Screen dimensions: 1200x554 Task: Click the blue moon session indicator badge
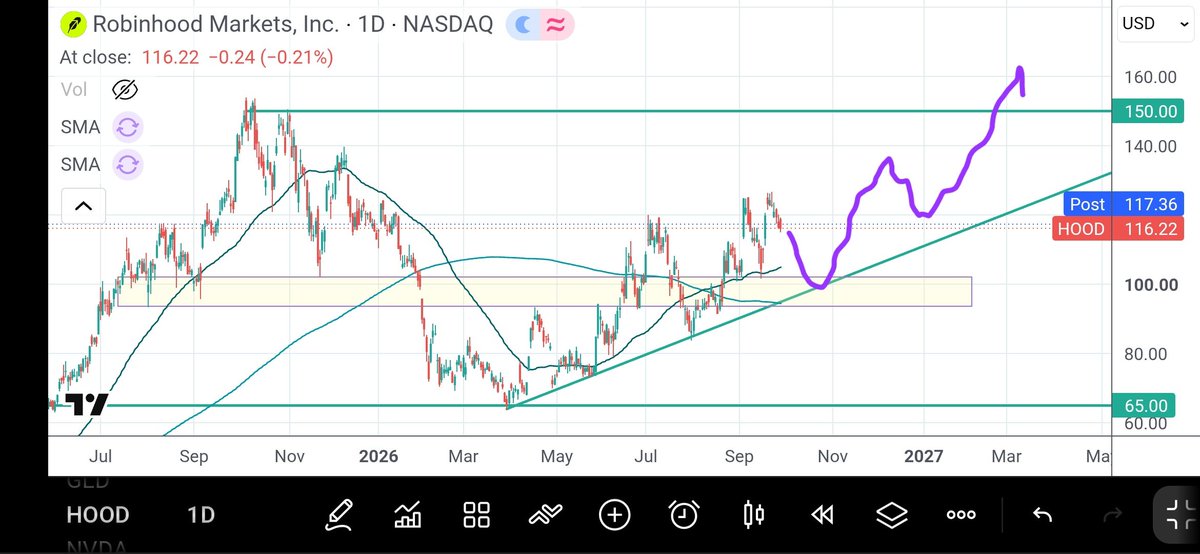coord(522,25)
